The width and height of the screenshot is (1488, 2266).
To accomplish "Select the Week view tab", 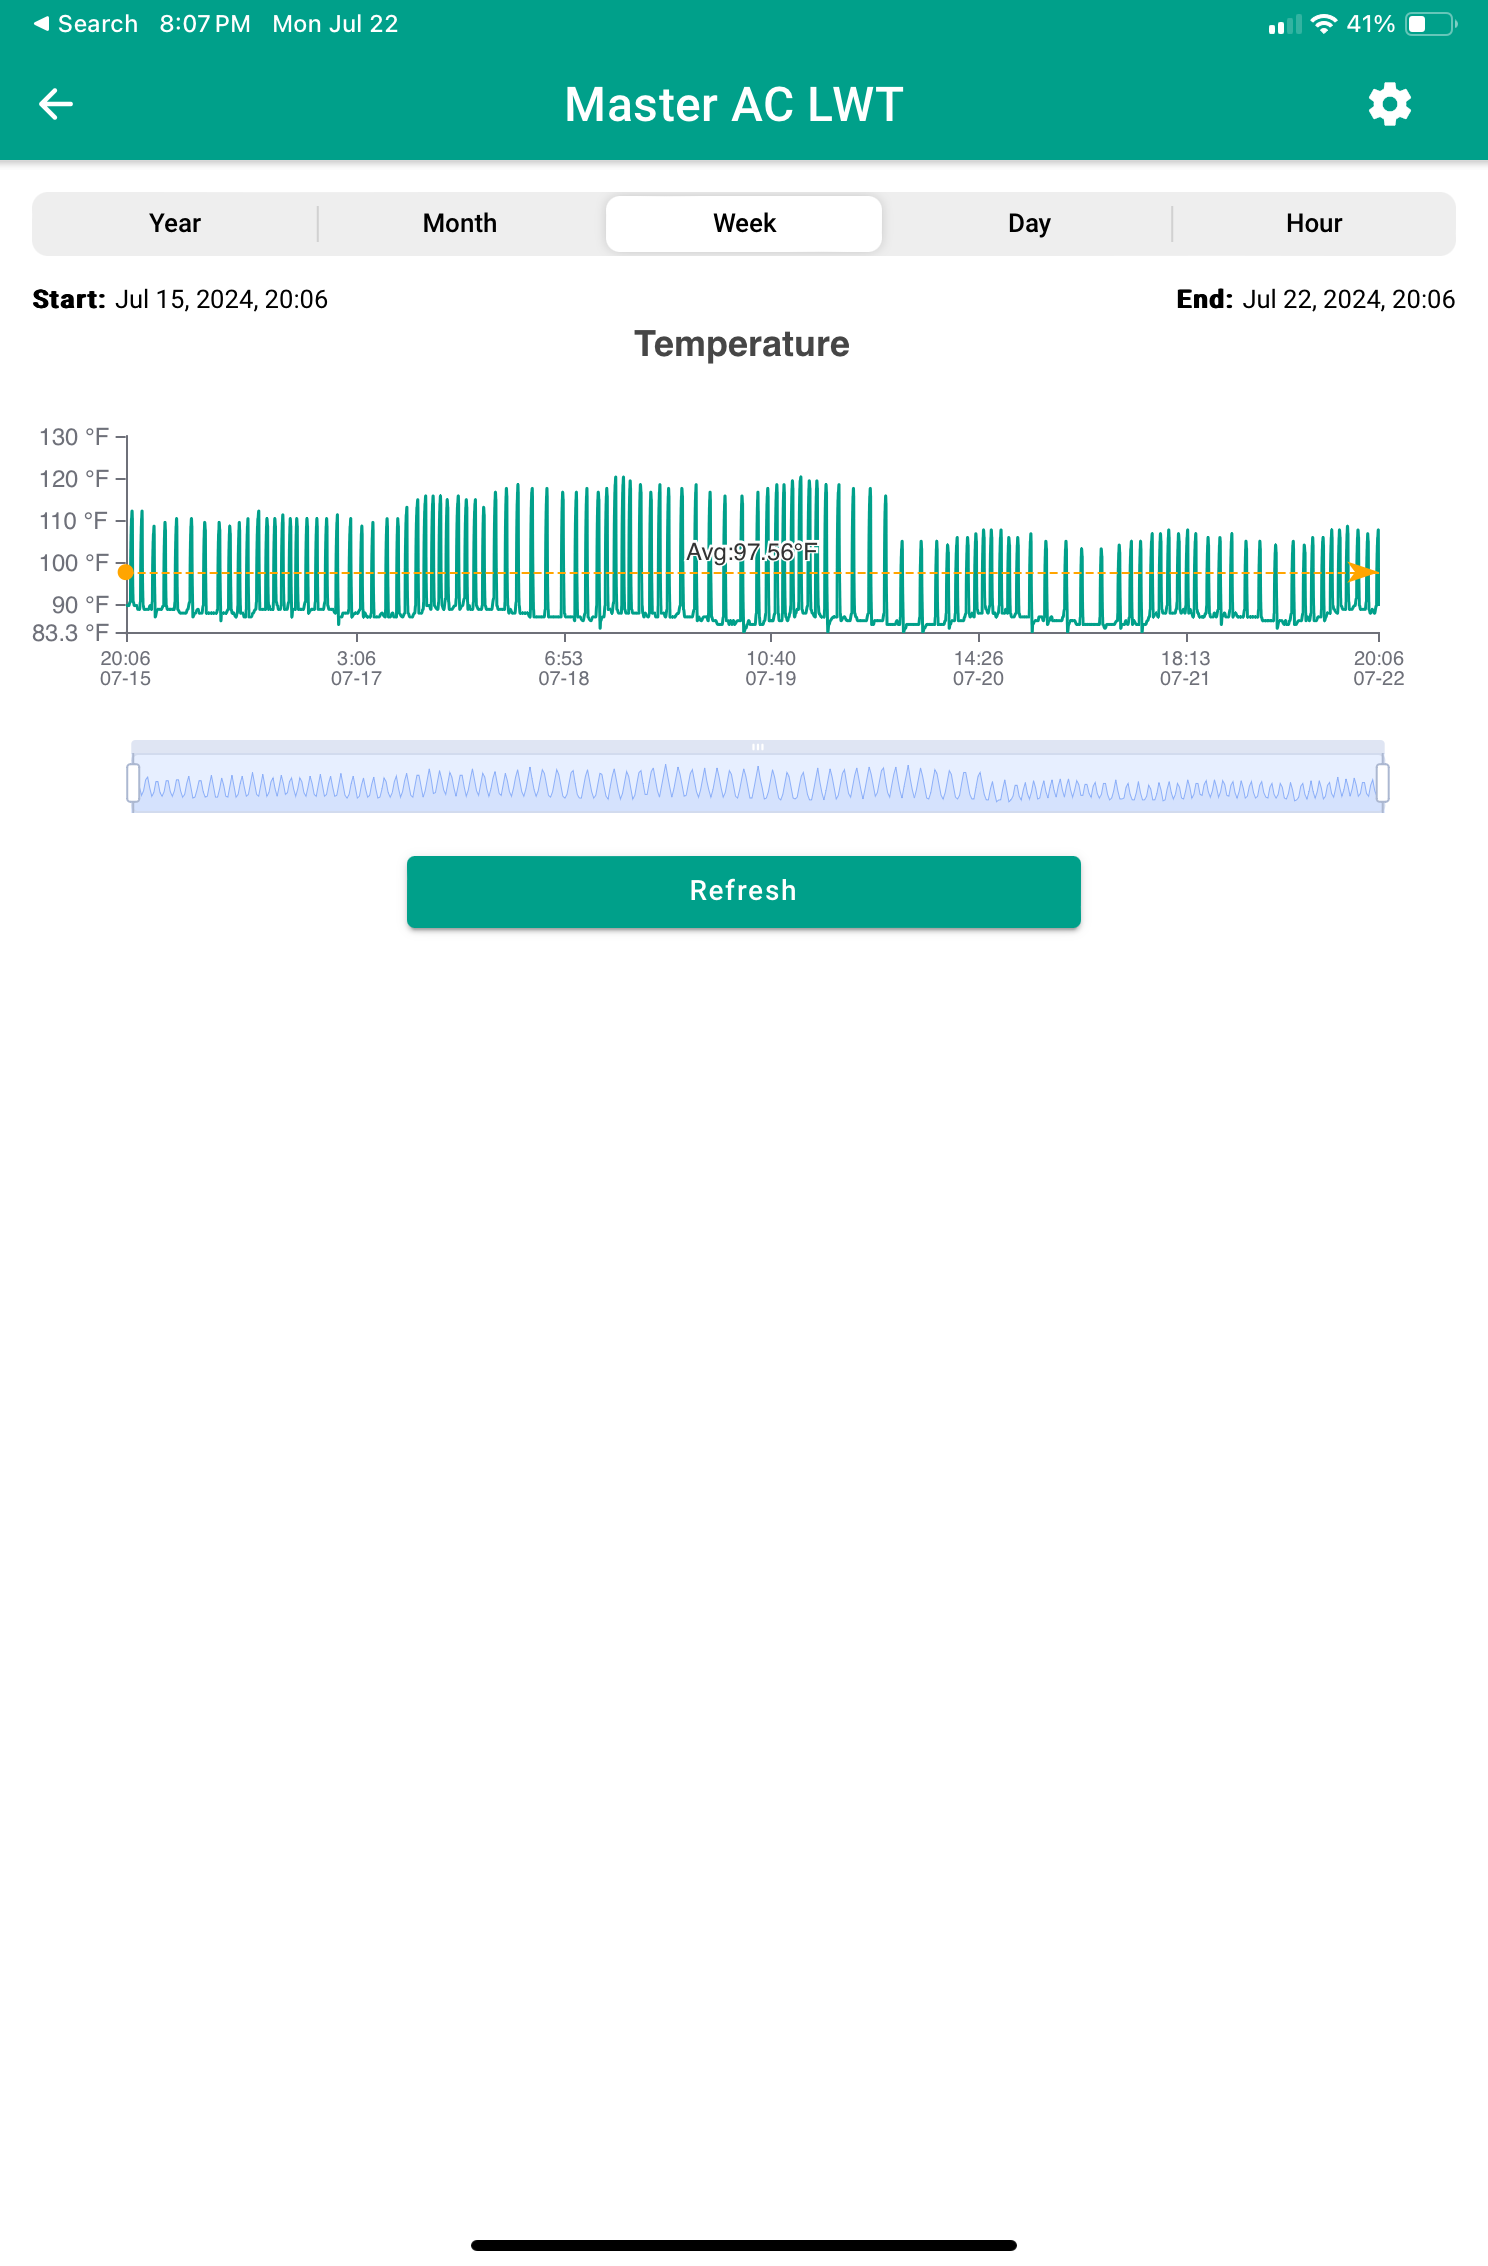I will coord(744,223).
